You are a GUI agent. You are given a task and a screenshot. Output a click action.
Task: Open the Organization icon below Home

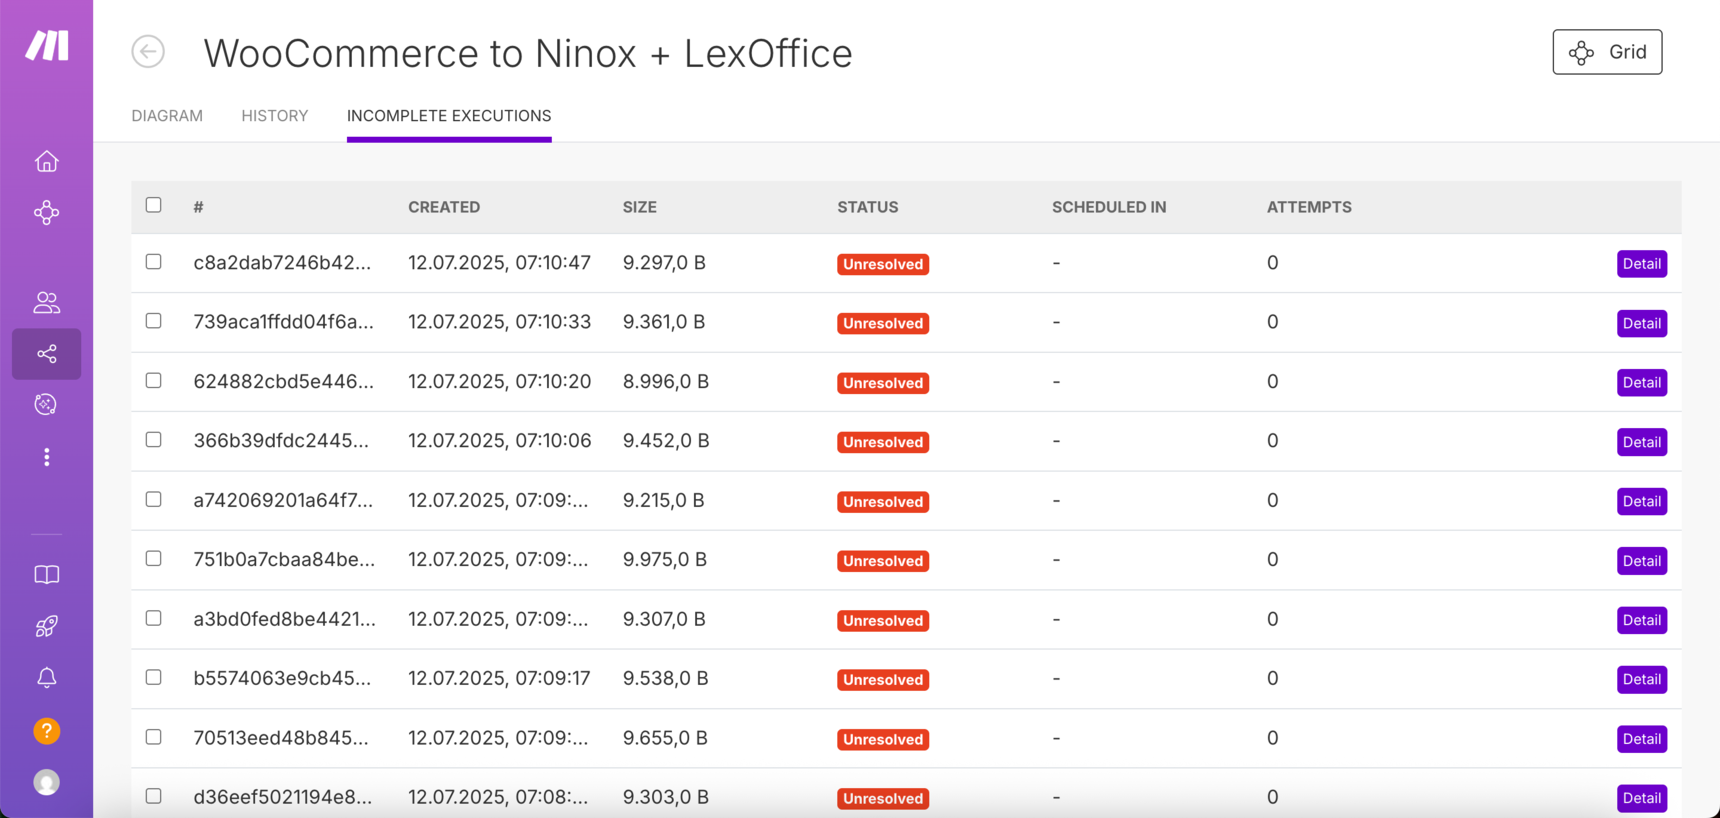(46, 212)
